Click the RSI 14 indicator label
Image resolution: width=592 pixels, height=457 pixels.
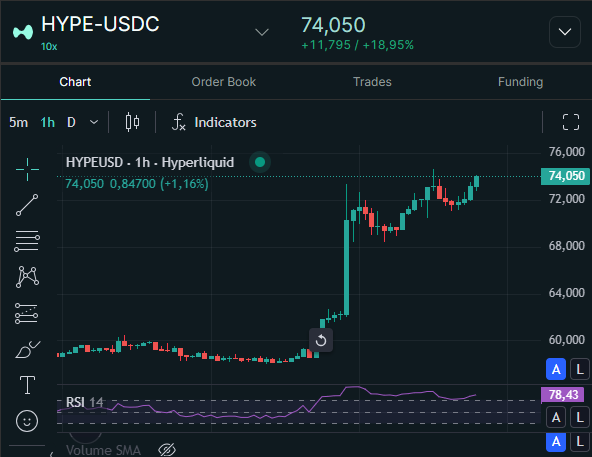(85, 402)
